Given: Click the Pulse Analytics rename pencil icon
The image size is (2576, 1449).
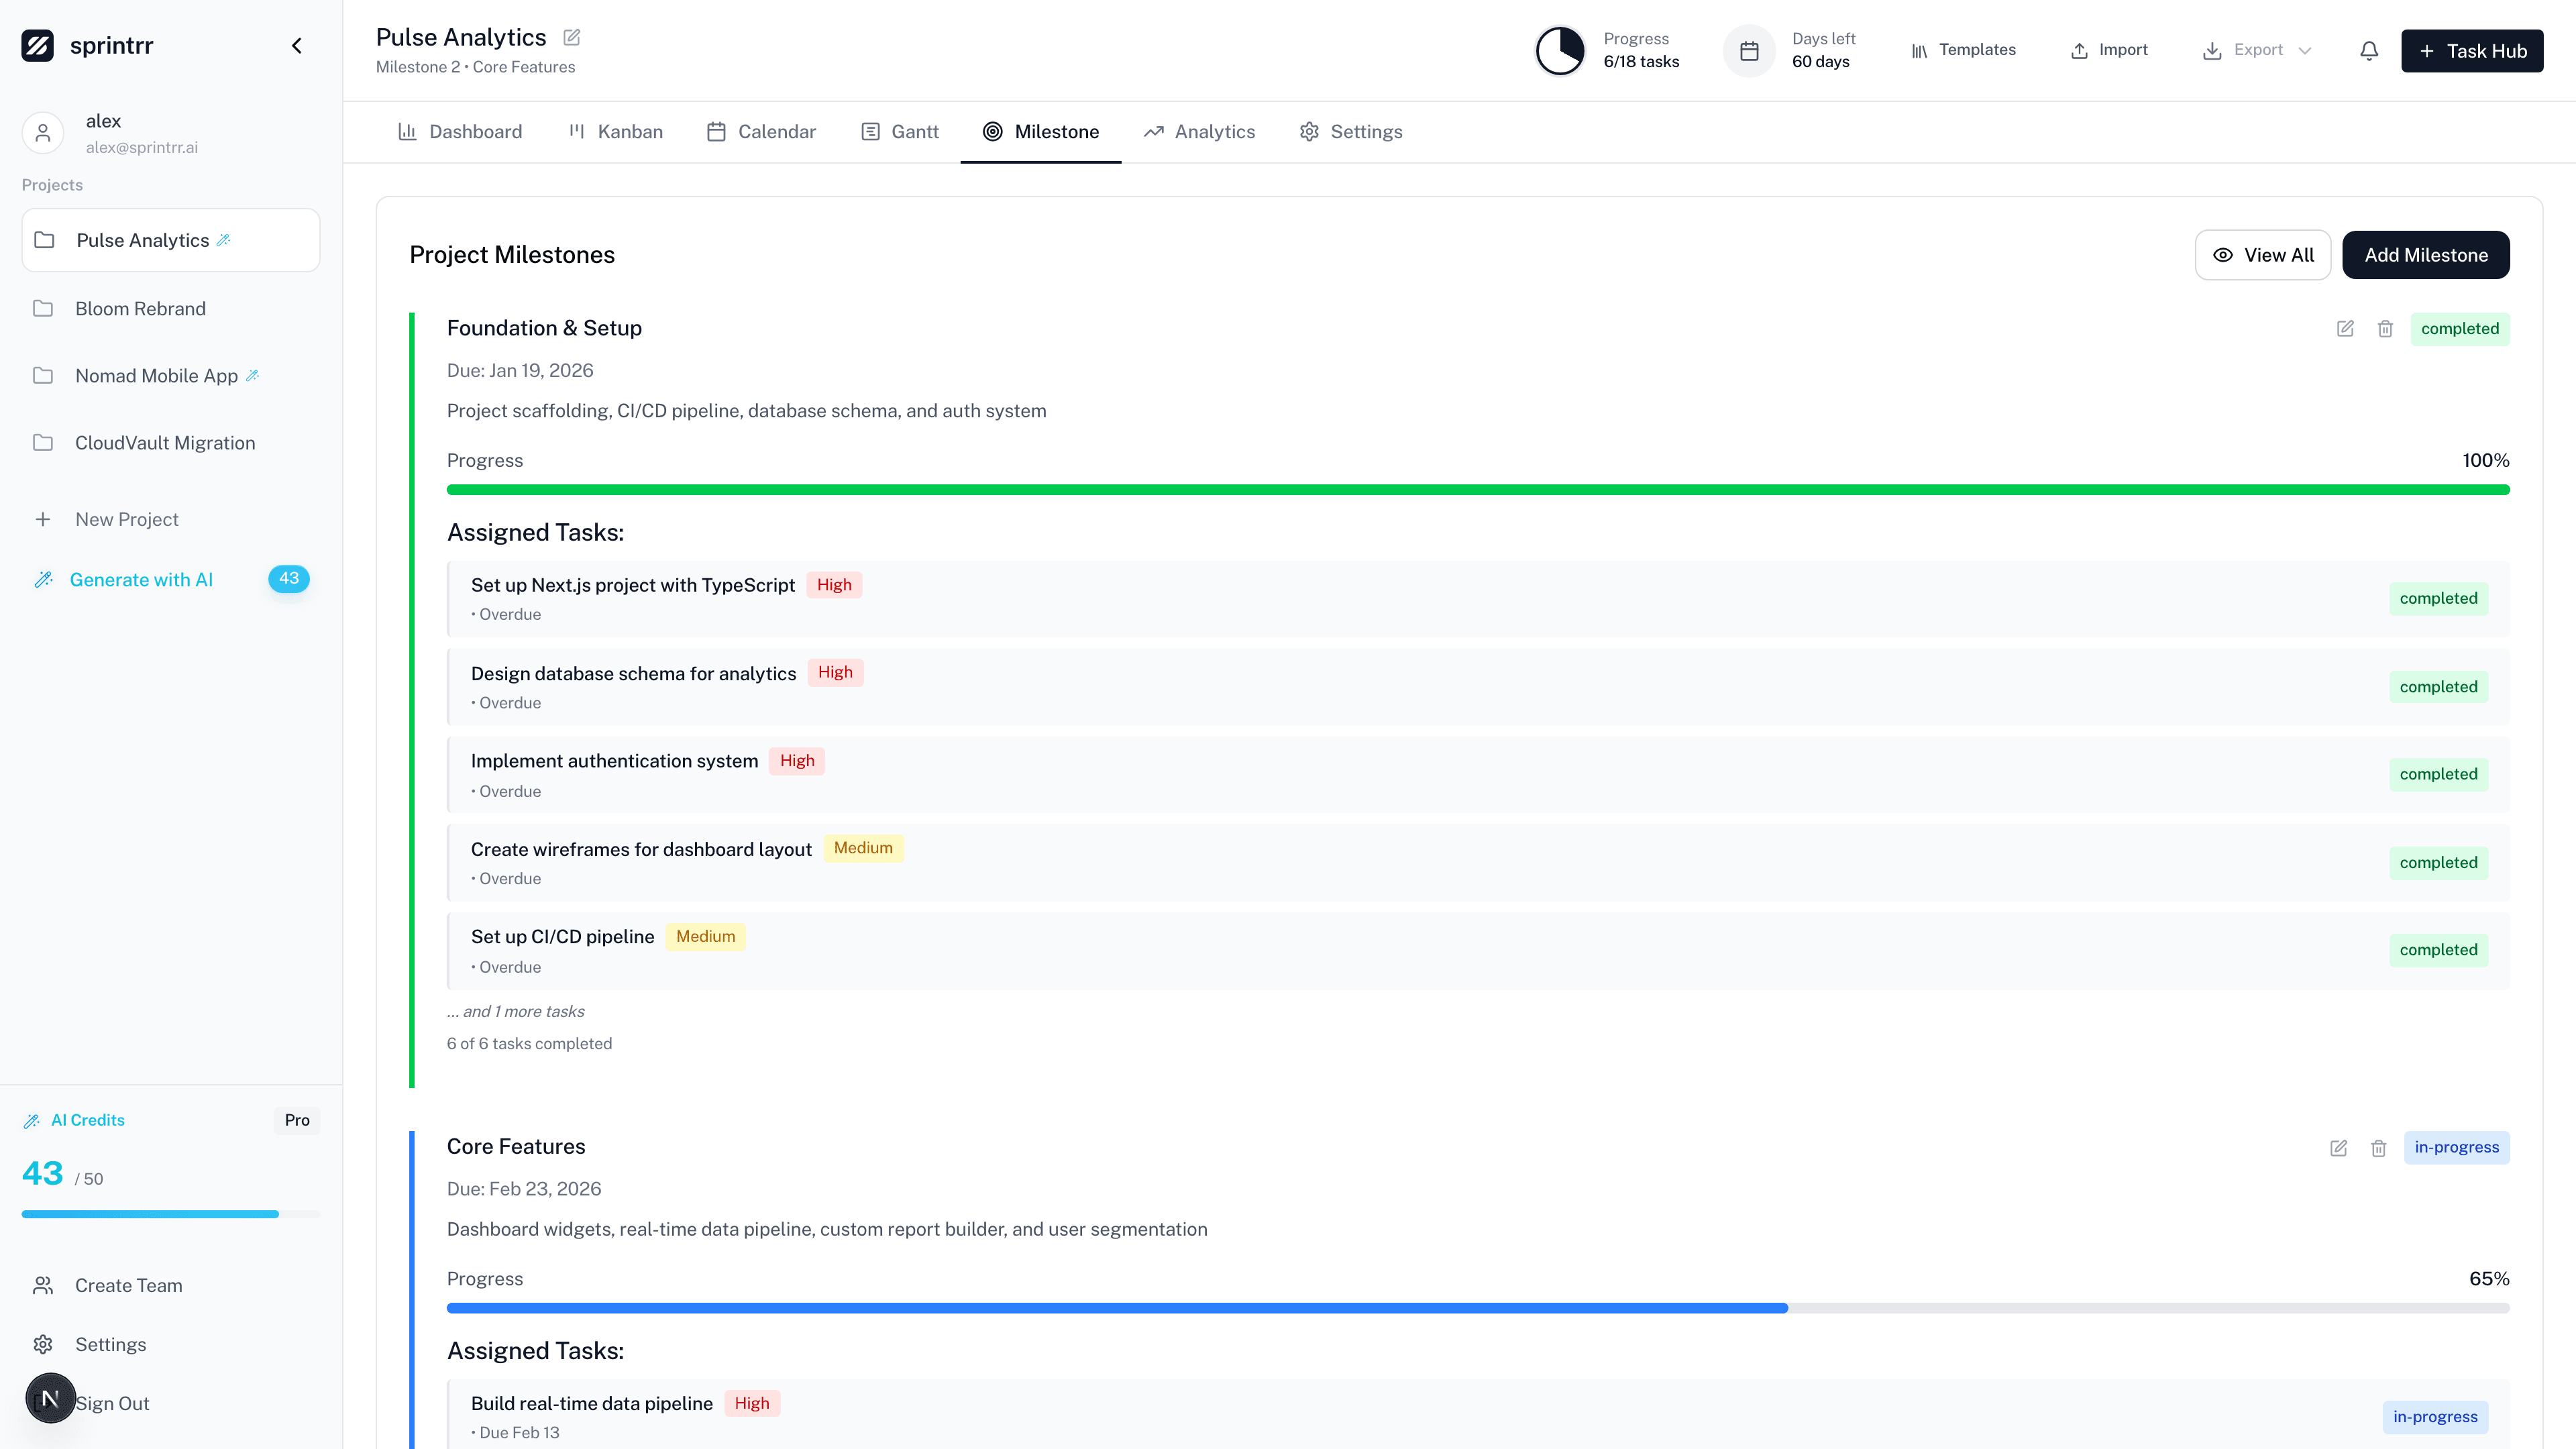Looking at the screenshot, I should 571,37.
